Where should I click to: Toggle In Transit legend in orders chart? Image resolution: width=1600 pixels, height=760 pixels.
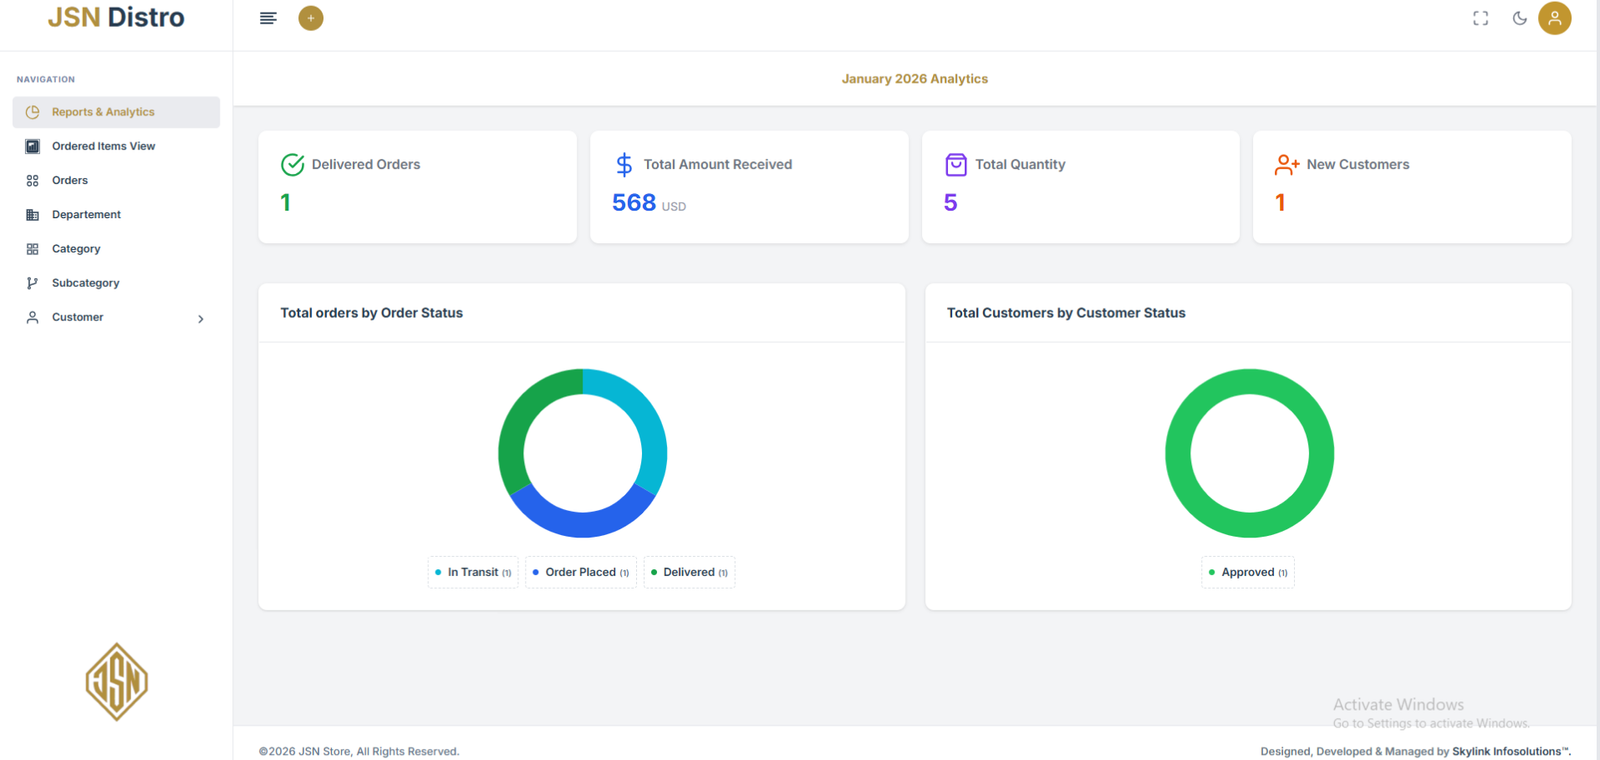(x=473, y=572)
